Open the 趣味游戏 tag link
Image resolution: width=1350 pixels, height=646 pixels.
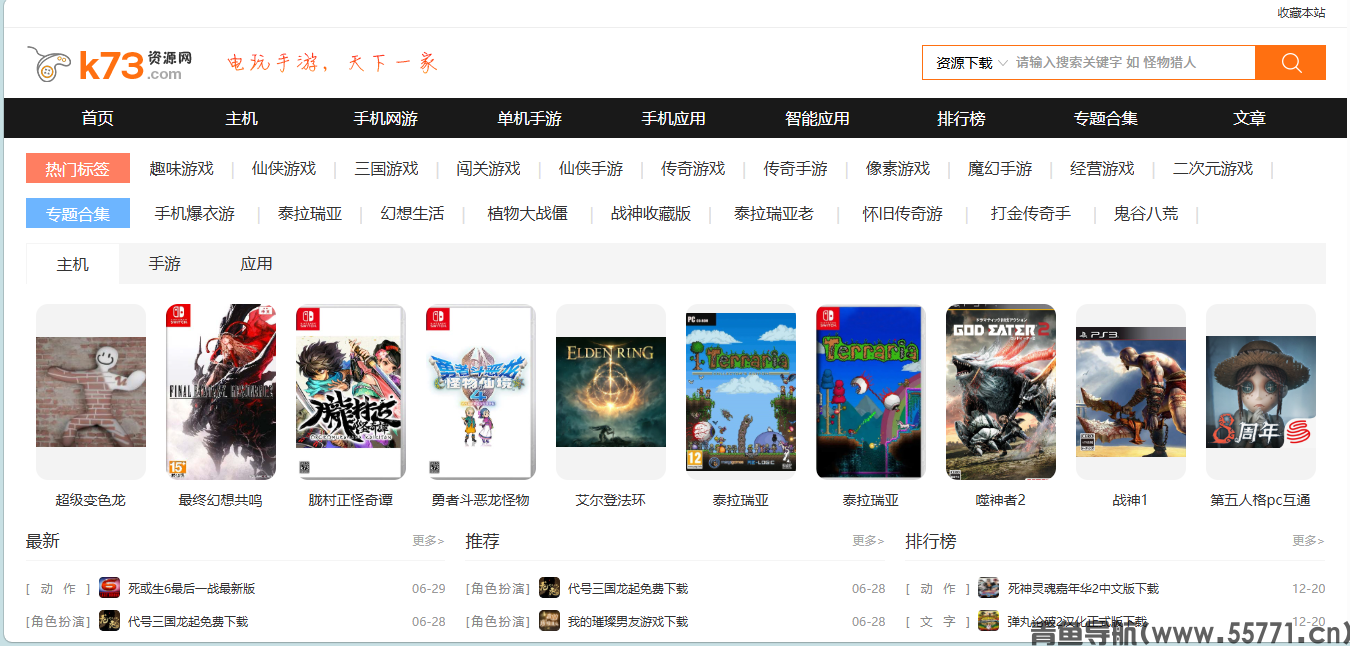182,169
